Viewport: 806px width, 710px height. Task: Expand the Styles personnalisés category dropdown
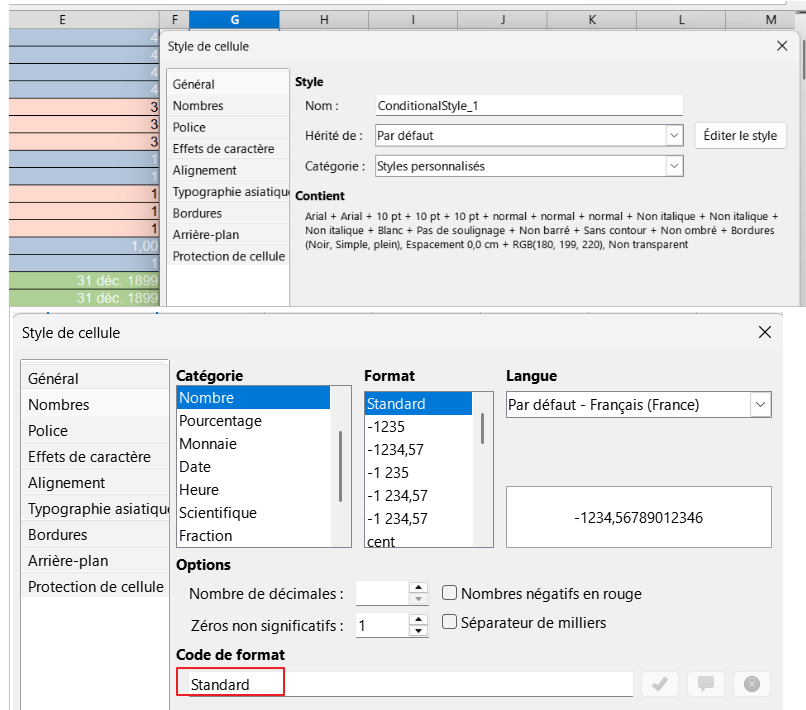tap(673, 166)
